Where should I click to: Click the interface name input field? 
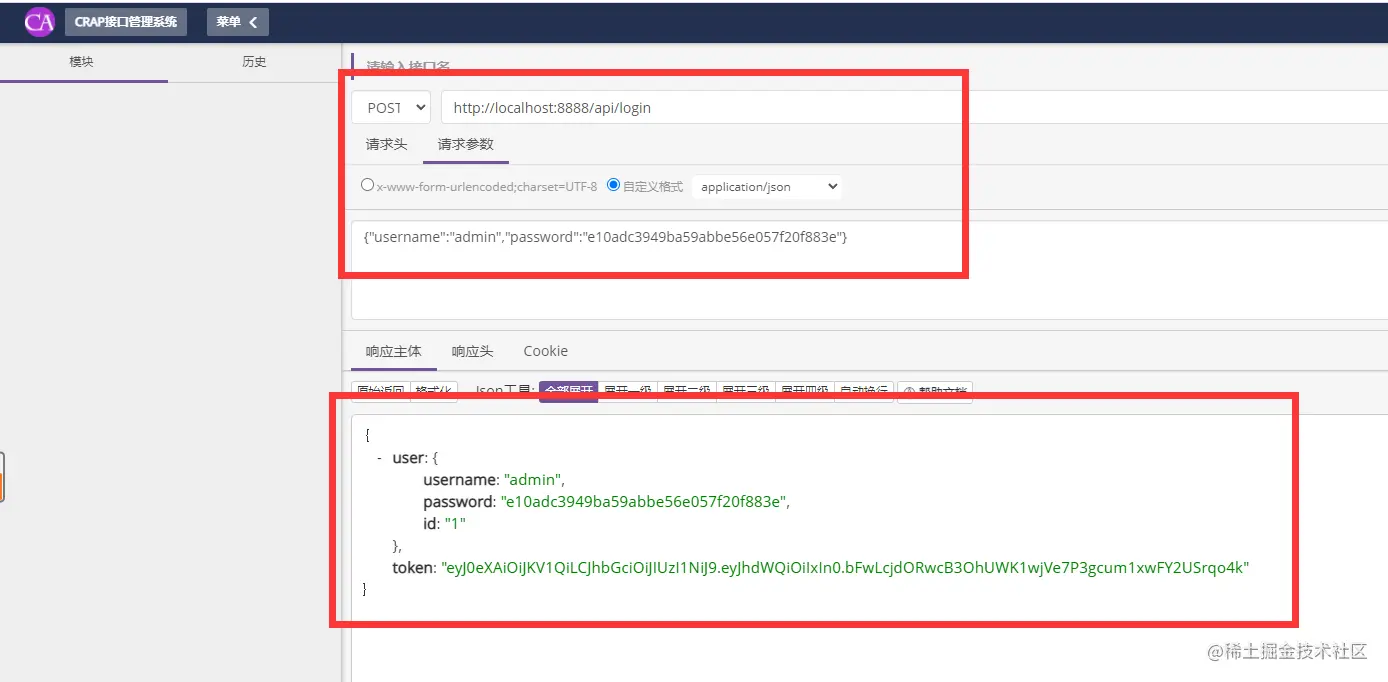tap(868, 66)
